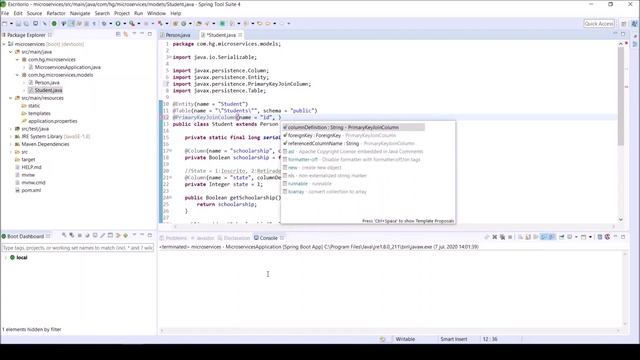Click Remove All Terminated Launches in Console
This screenshot has height=360, width=640.
[502, 237]
